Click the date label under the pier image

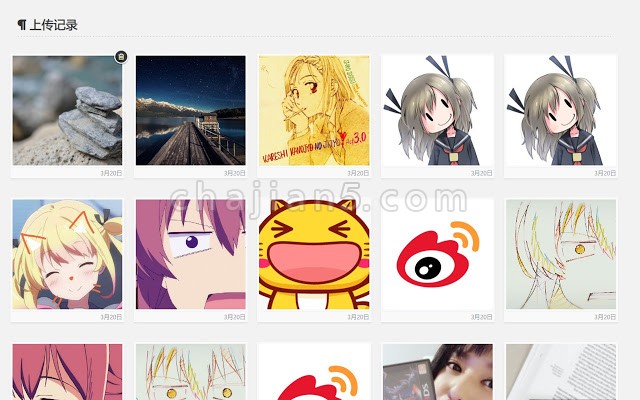coord(235,173)
